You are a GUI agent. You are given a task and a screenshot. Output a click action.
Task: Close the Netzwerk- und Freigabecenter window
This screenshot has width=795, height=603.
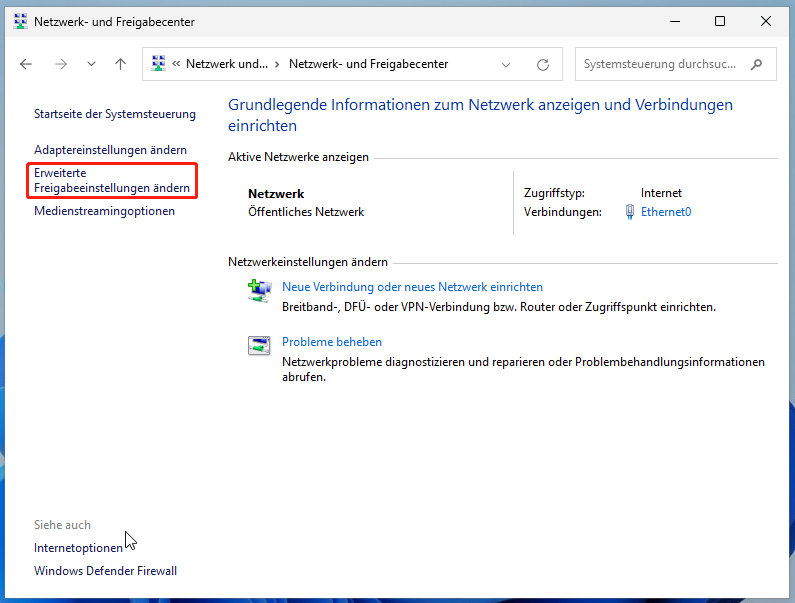[766, 21]
